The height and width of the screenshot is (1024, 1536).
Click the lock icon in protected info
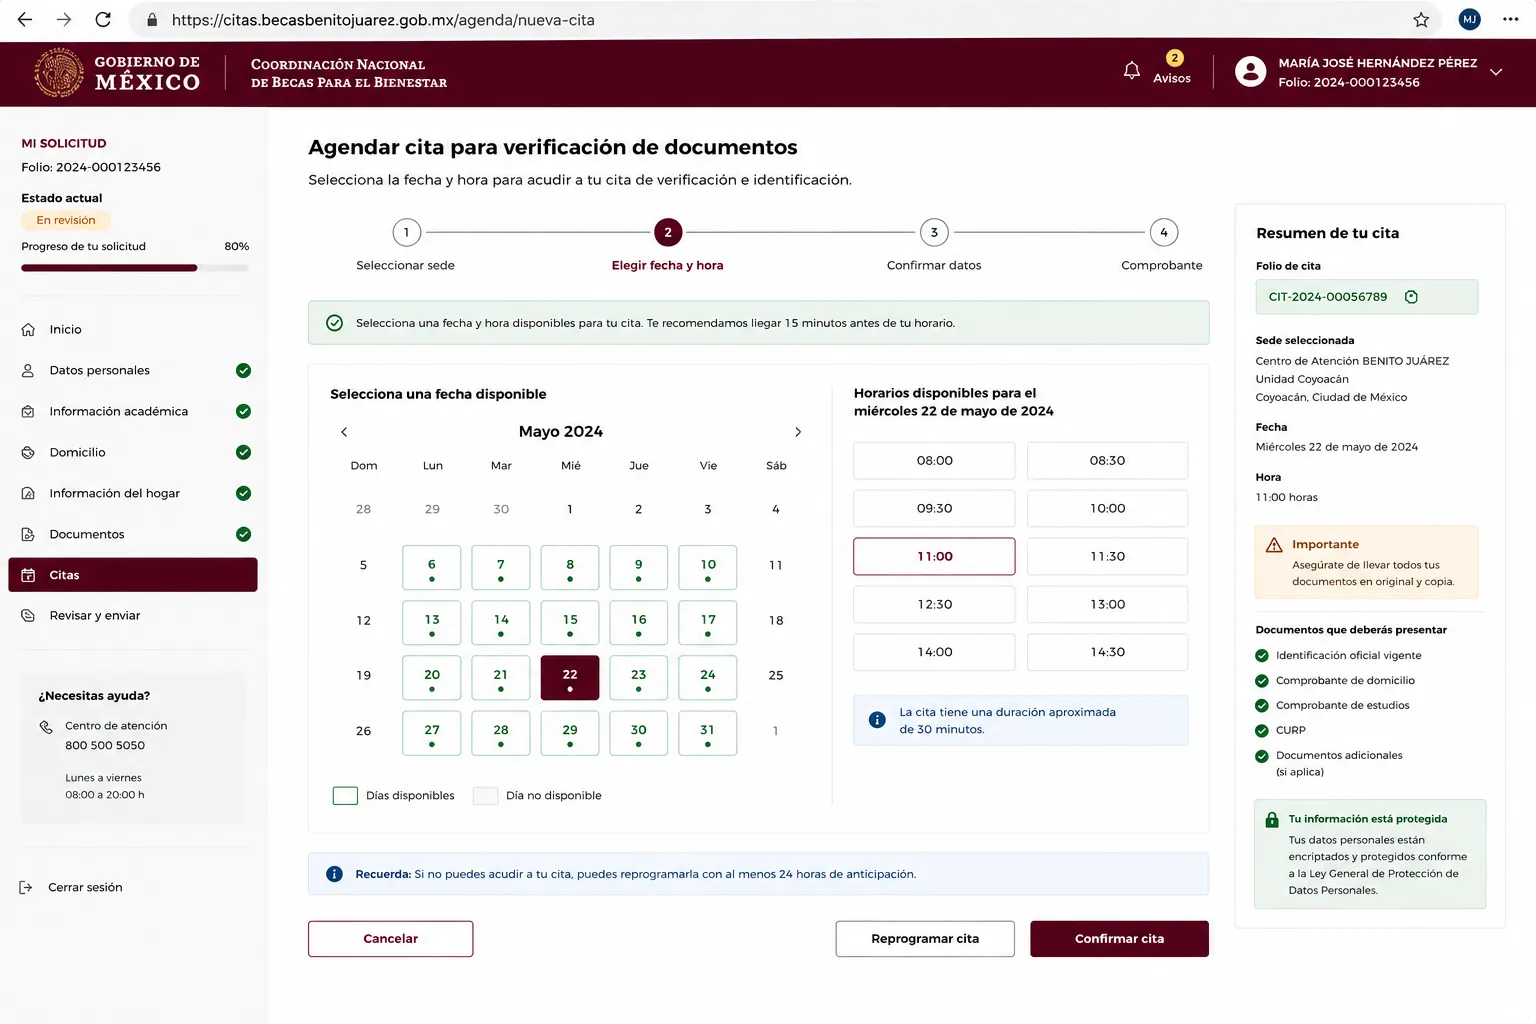pos(1272,820)
